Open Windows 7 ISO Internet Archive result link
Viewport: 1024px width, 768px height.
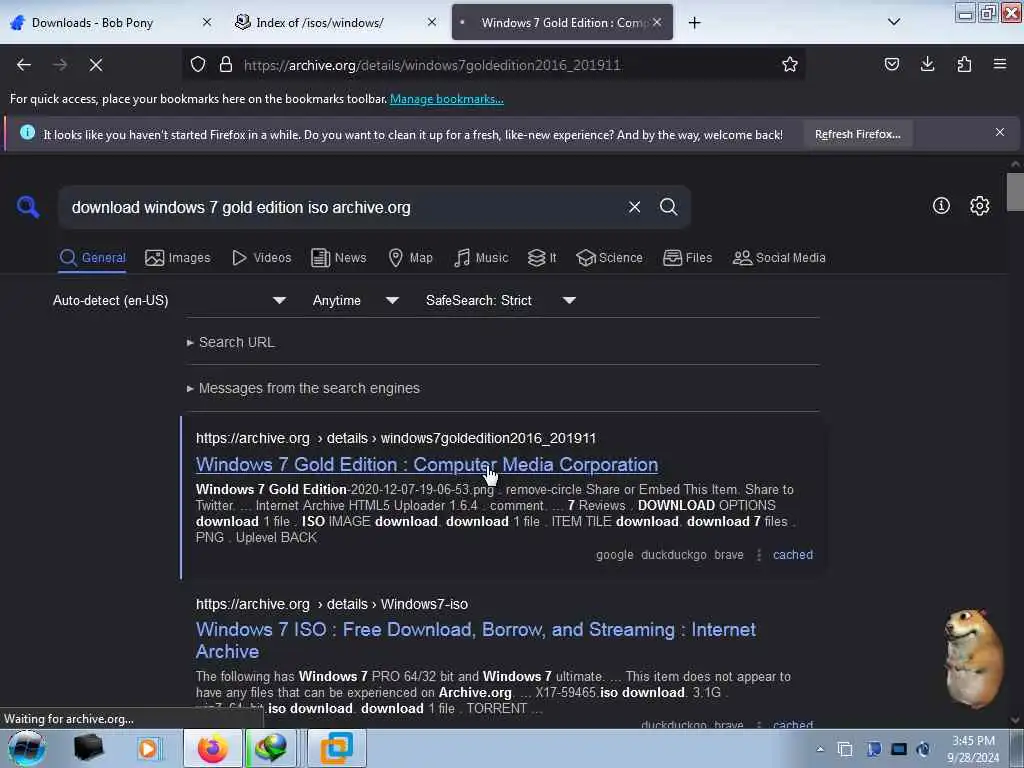pyautogui.click(x=475, y=640)
